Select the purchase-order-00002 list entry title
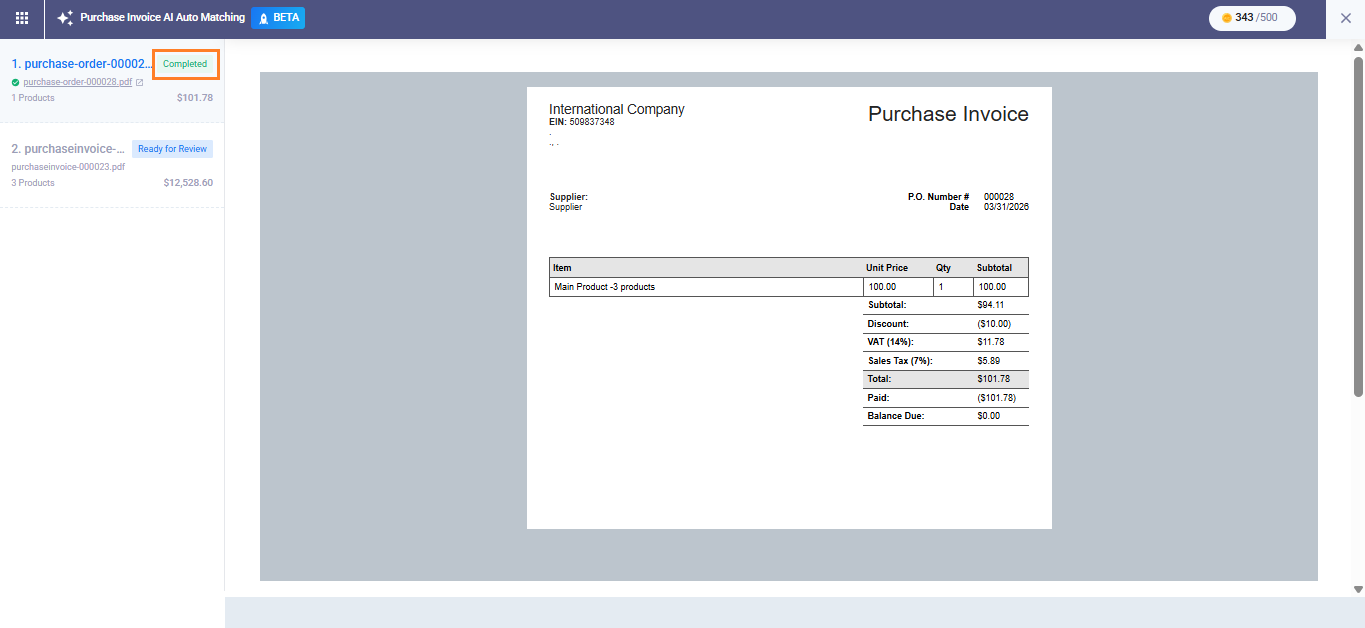The height and width of the screenshot is (628, 1365). pyautogui.click(x=82, y=64)
